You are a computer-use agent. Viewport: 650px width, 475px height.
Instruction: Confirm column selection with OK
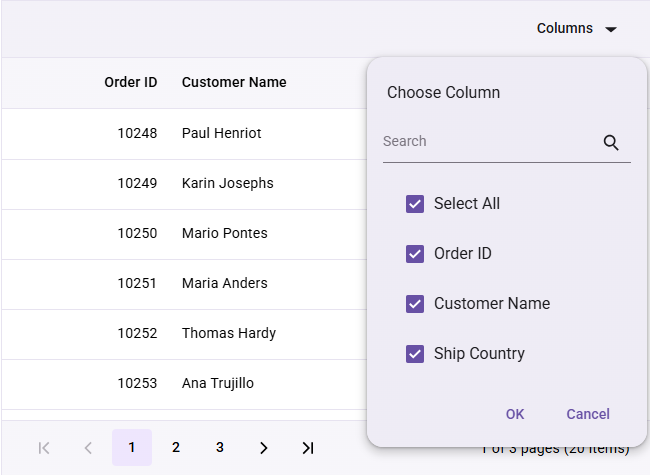[515, 414]
